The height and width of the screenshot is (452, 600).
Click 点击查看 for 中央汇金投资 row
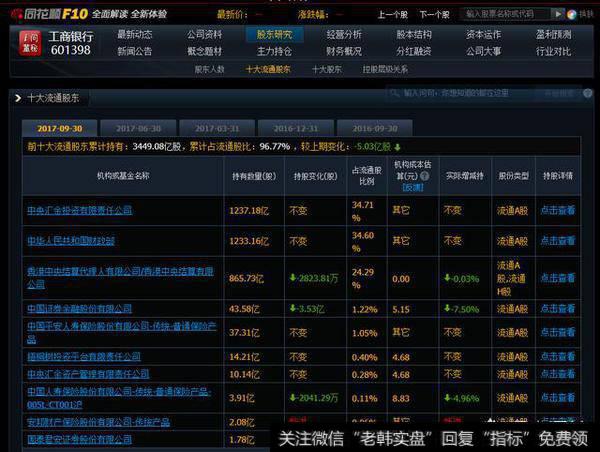(x=558, y=210)
